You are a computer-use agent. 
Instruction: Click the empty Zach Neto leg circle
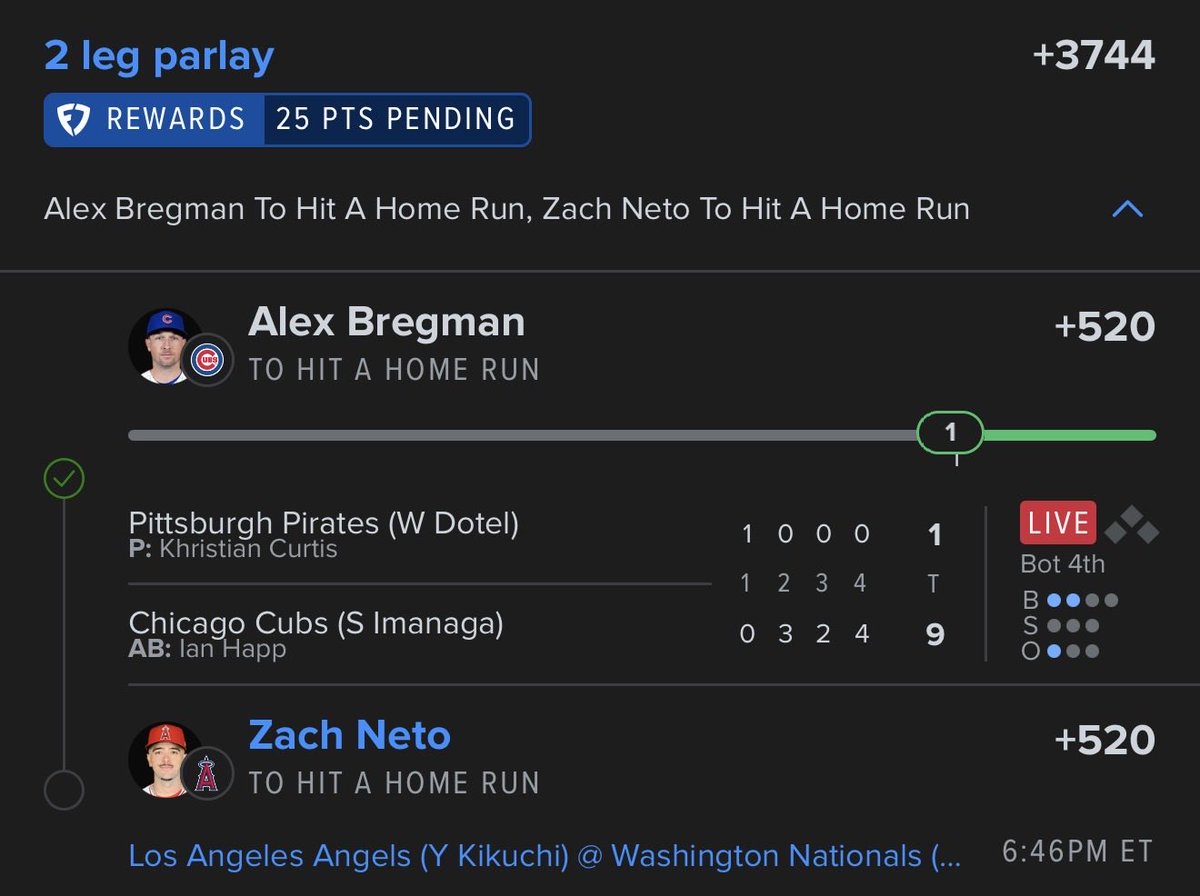tap(63, 790)
